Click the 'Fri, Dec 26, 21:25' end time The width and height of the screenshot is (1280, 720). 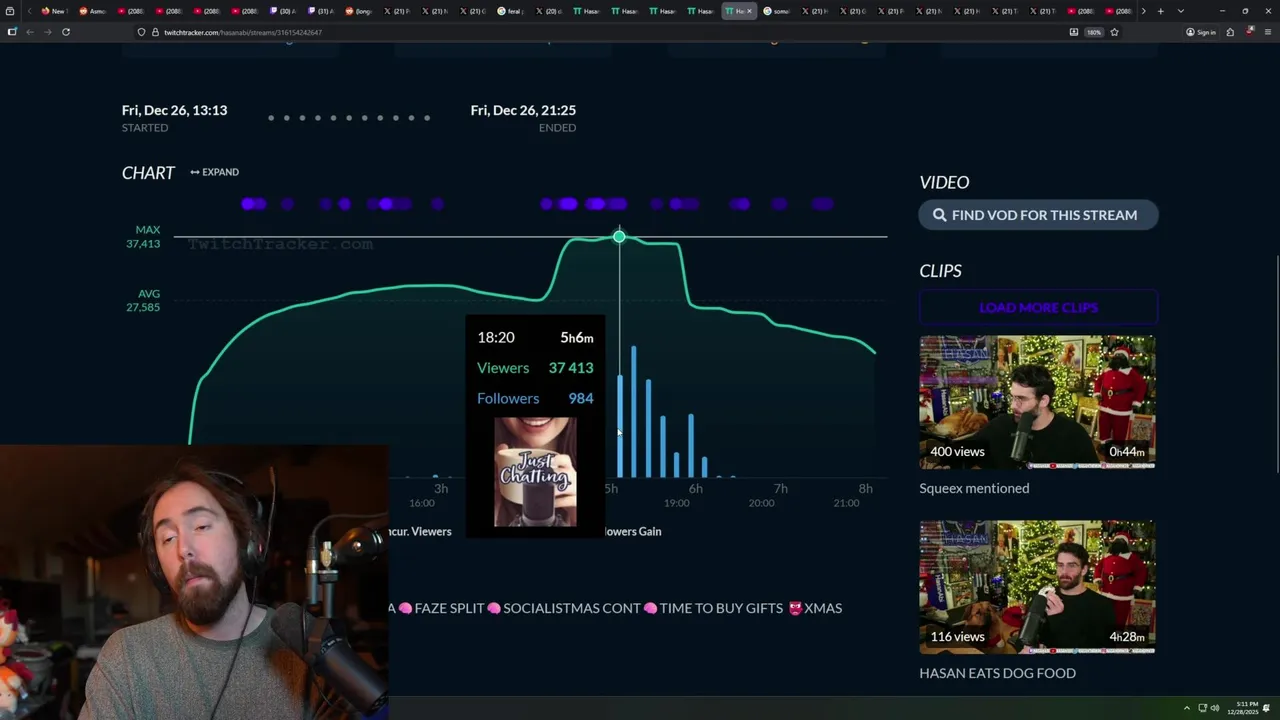pos(523,110)
